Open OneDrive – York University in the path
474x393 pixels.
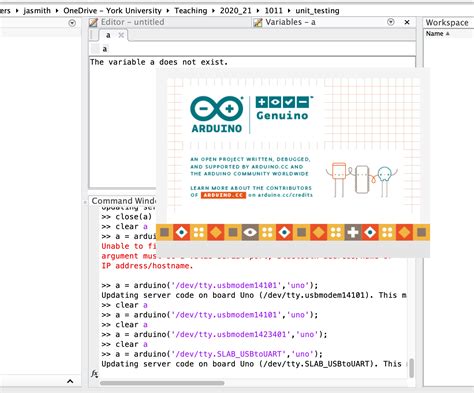(112, 11)
